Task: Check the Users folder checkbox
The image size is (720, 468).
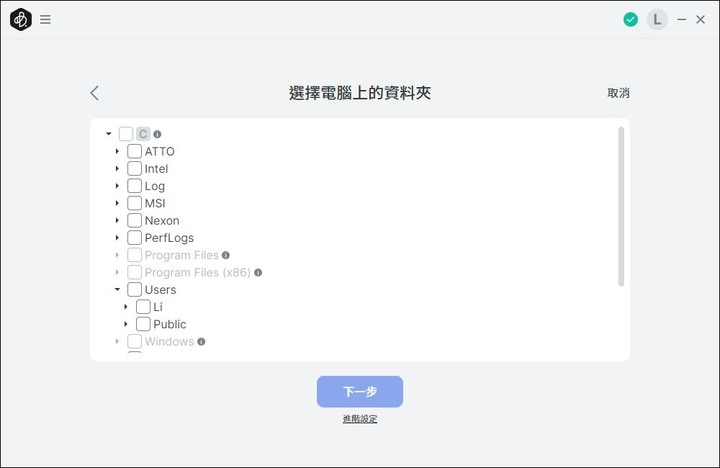Action: pos(135,289)
